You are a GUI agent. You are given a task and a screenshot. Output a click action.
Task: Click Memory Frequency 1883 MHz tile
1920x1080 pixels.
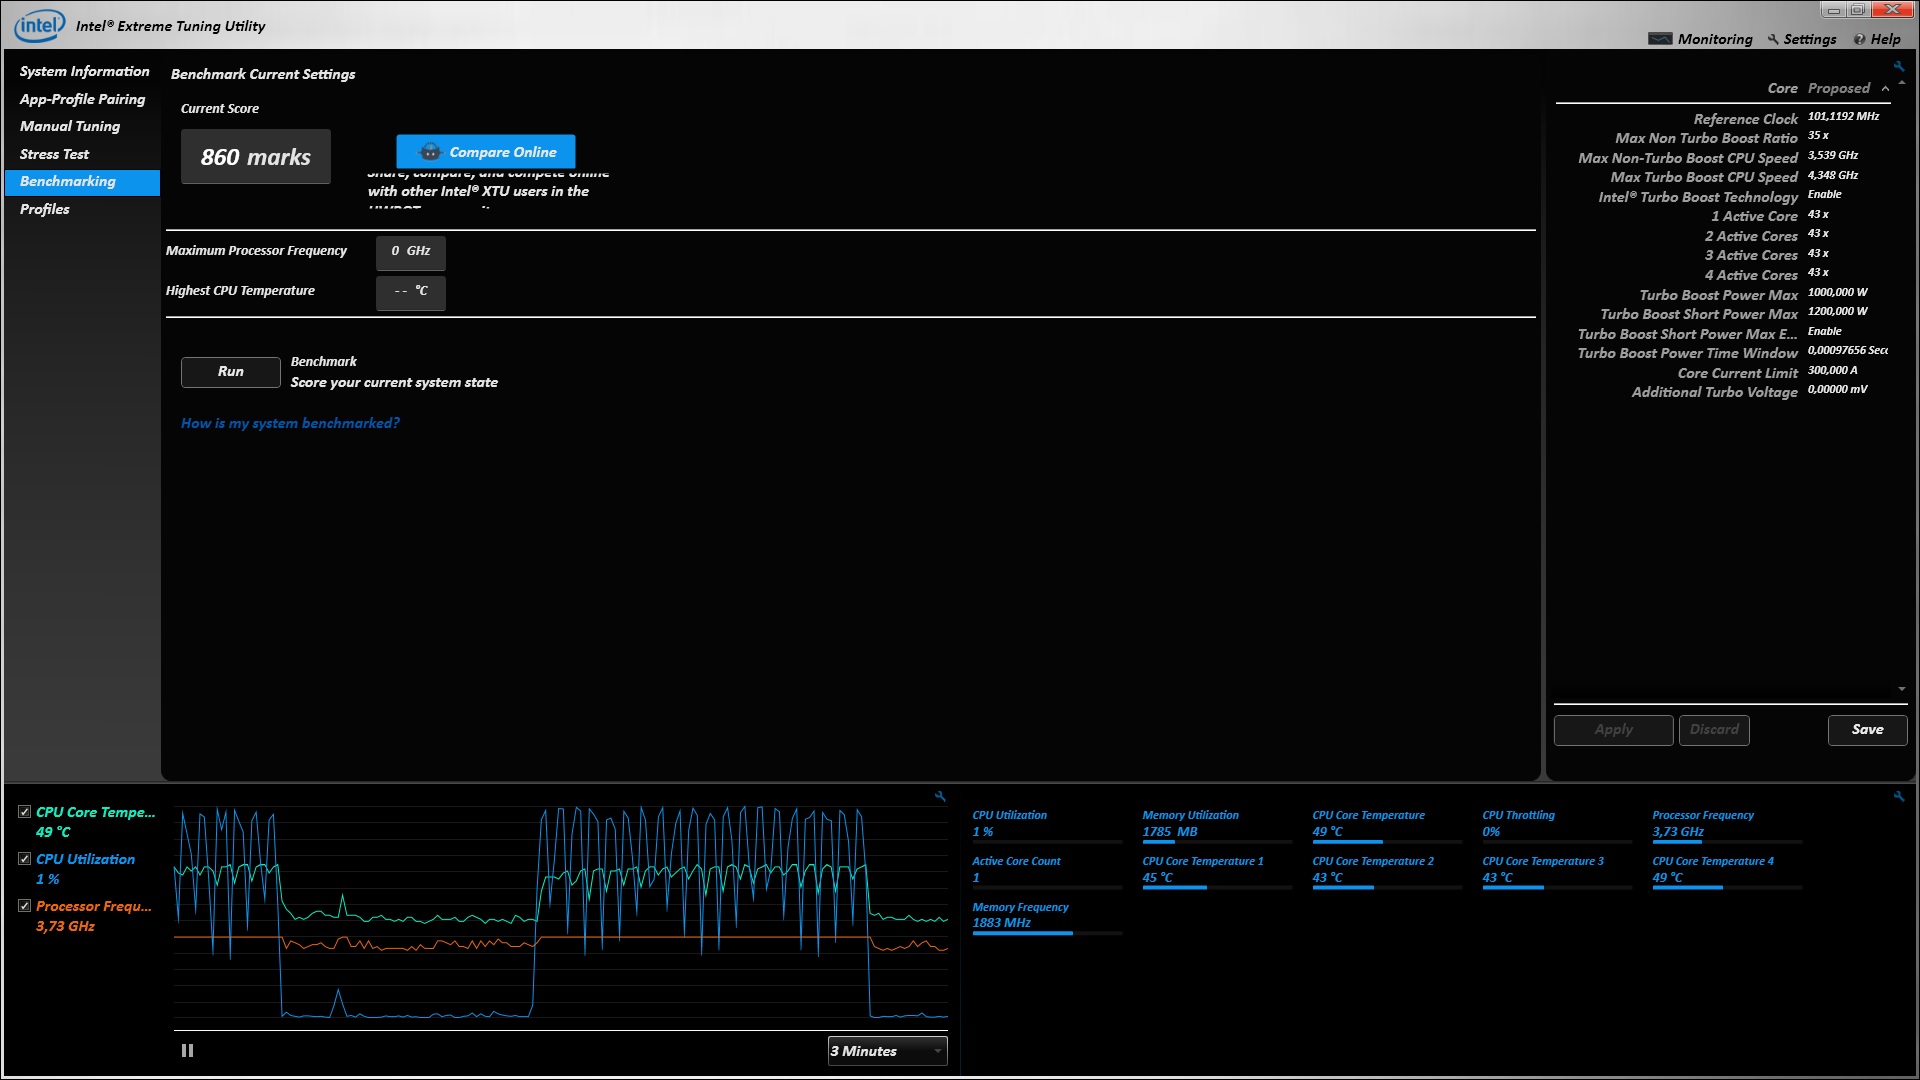coord(1046,917)
